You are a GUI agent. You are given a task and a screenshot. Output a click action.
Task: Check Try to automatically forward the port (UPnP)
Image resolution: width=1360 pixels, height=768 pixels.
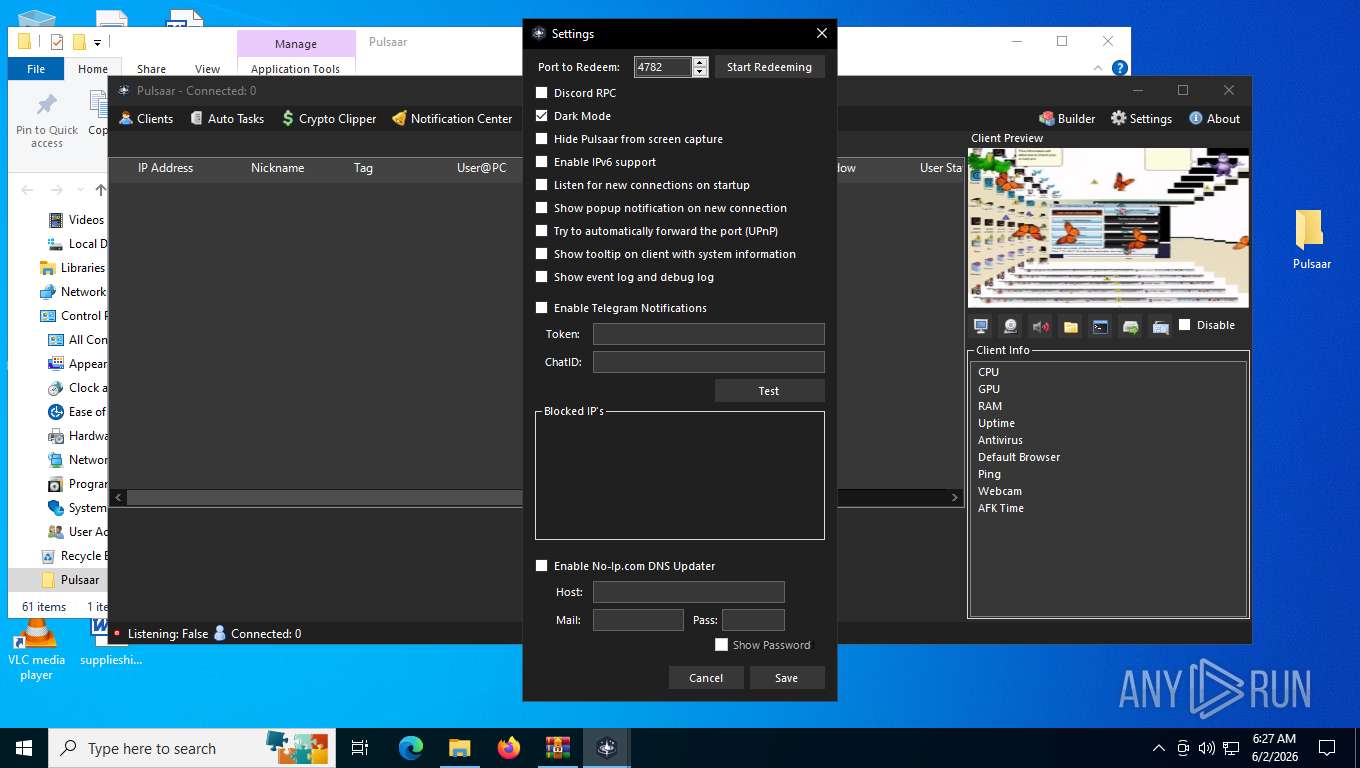point(542,231)
